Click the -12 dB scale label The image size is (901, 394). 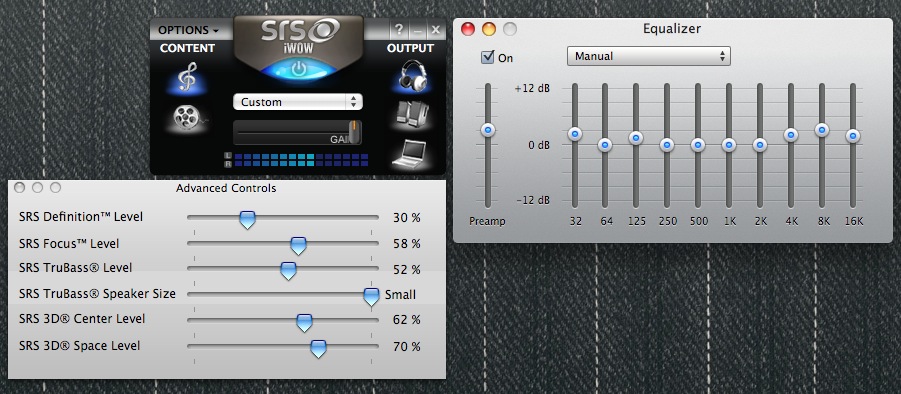click(532, 200)
